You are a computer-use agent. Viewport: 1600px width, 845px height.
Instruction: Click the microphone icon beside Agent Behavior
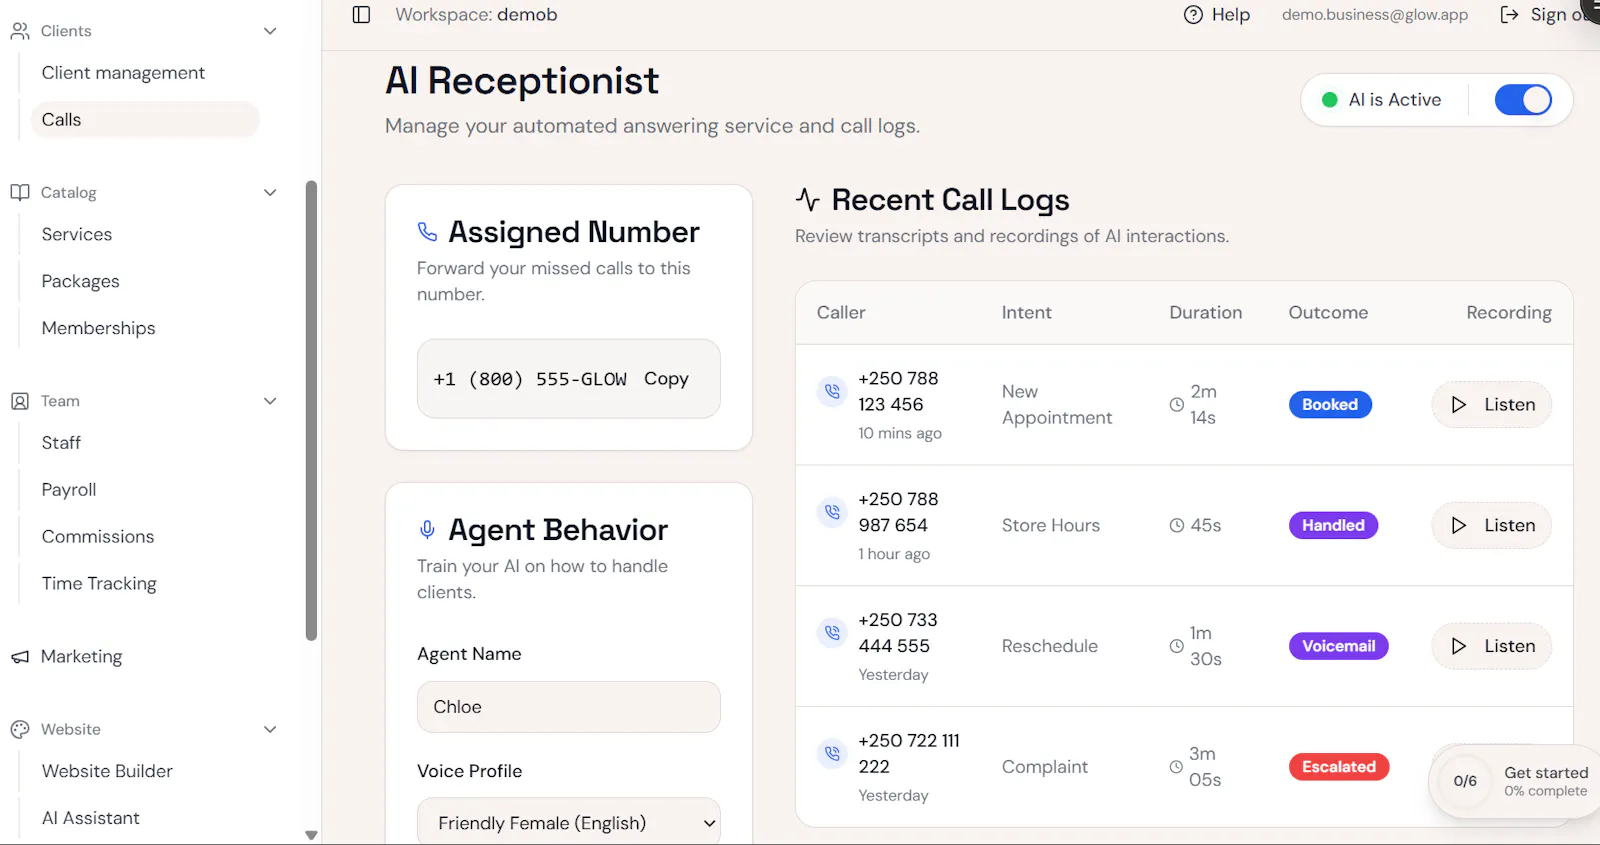pyautogui.click(x=427, y=530)
